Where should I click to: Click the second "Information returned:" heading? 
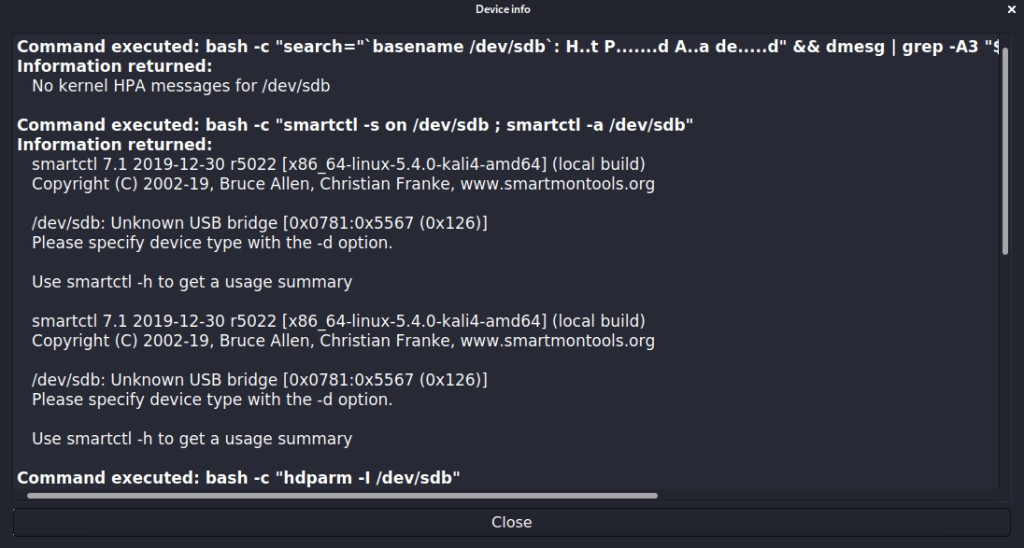click(115, 145)
